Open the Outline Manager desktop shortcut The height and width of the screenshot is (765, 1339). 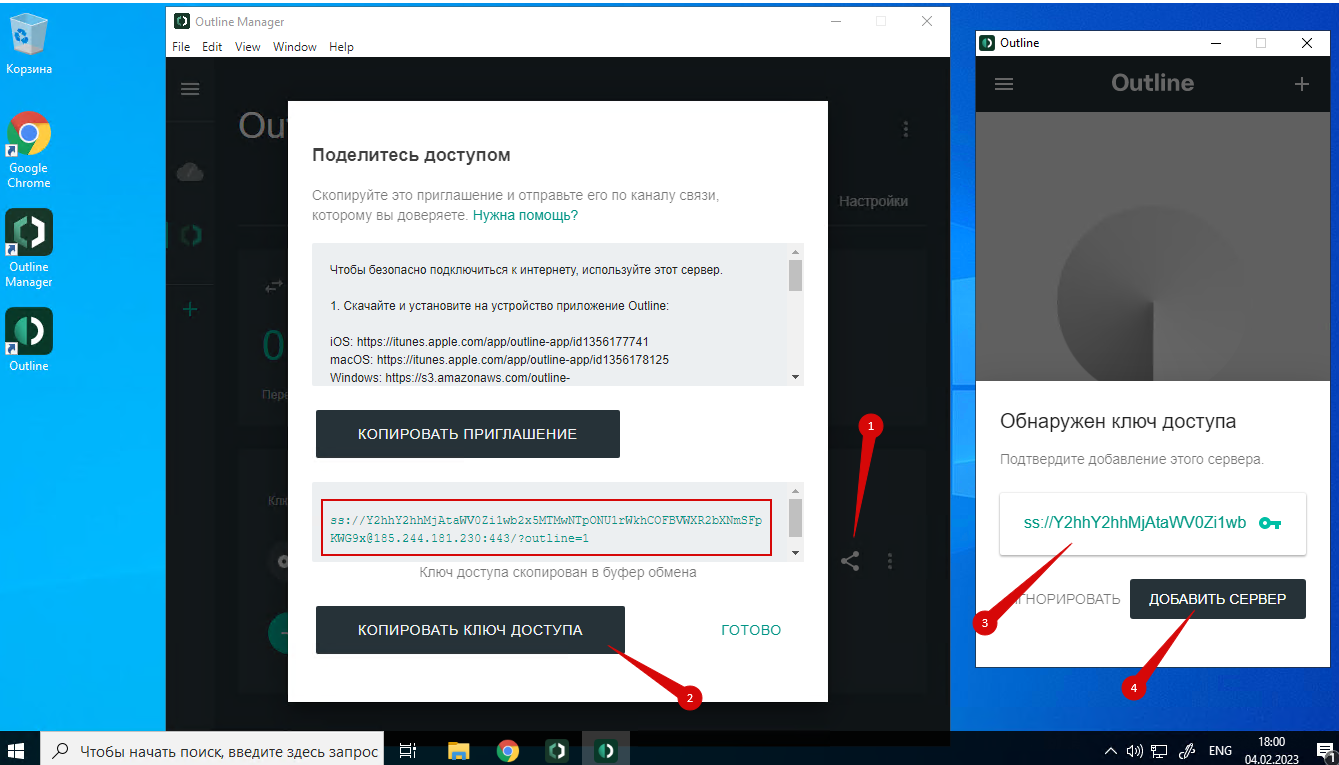coord(29,249)
